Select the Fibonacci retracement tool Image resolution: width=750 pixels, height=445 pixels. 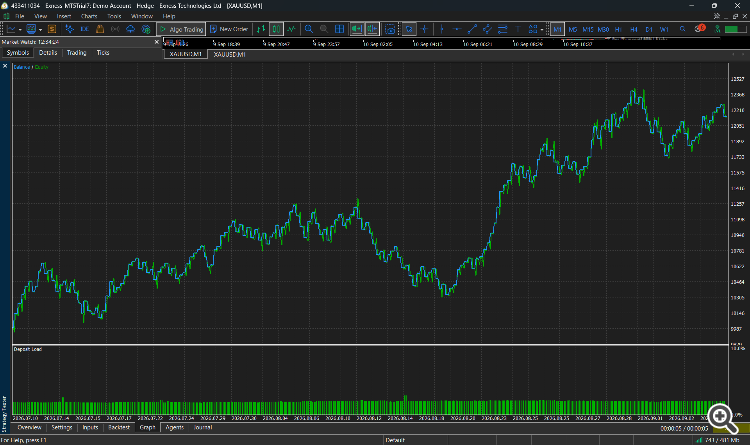[503, 29]
